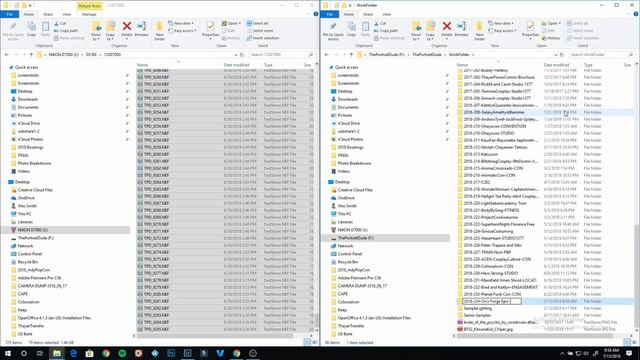The width and height of the screenshot is (640, 360).
Task: Open the New item dropdown in left window
Action: (x=181, y=23)
